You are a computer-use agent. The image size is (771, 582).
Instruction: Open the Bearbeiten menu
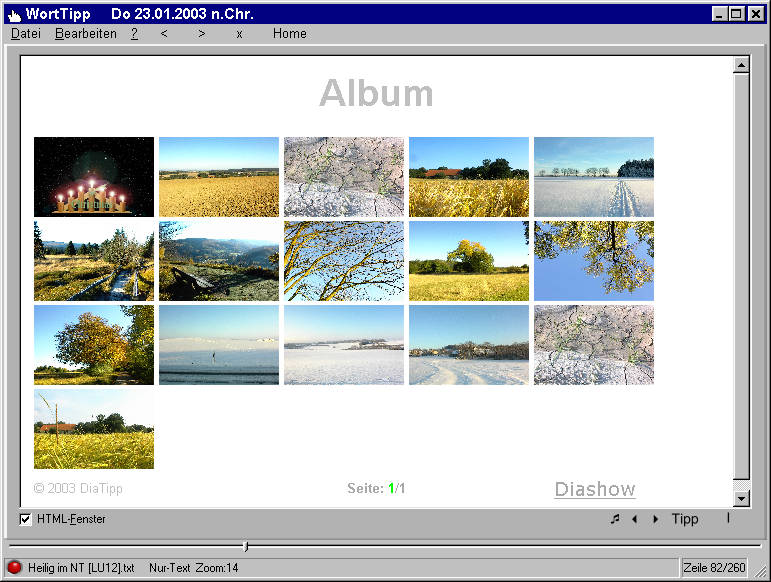click(86, 34)
